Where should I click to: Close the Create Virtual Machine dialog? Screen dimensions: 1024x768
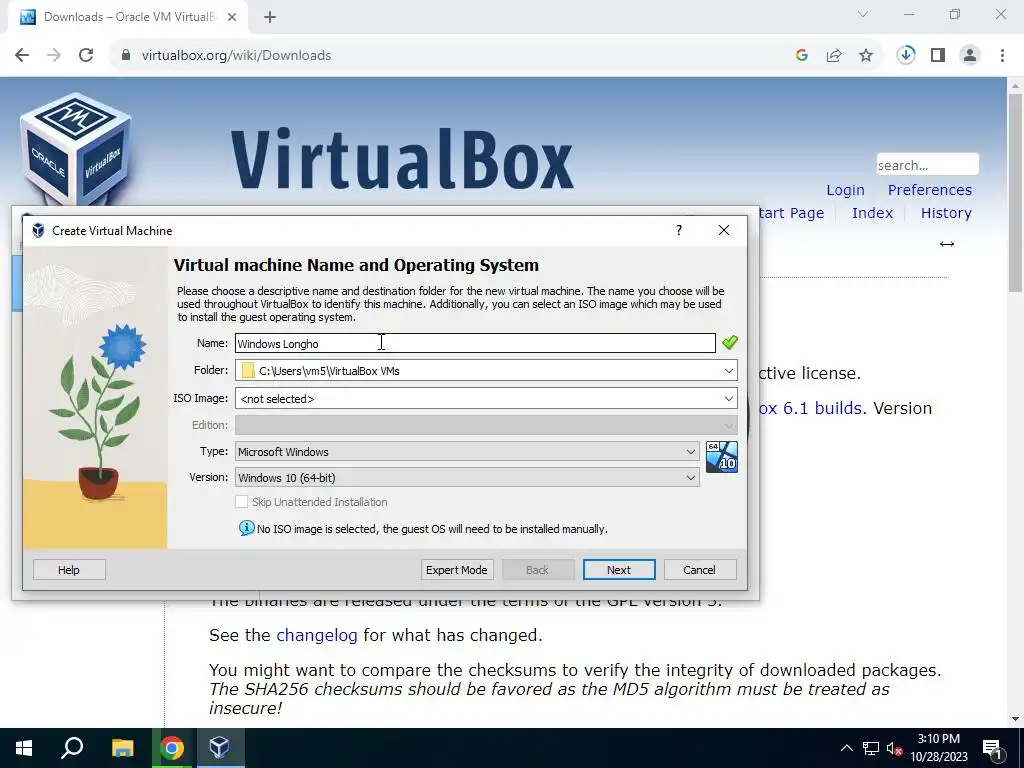pos(724,230)
